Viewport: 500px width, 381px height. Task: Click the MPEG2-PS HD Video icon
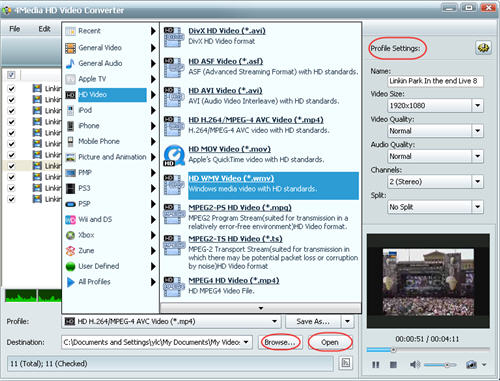click(x=173, y=213)
